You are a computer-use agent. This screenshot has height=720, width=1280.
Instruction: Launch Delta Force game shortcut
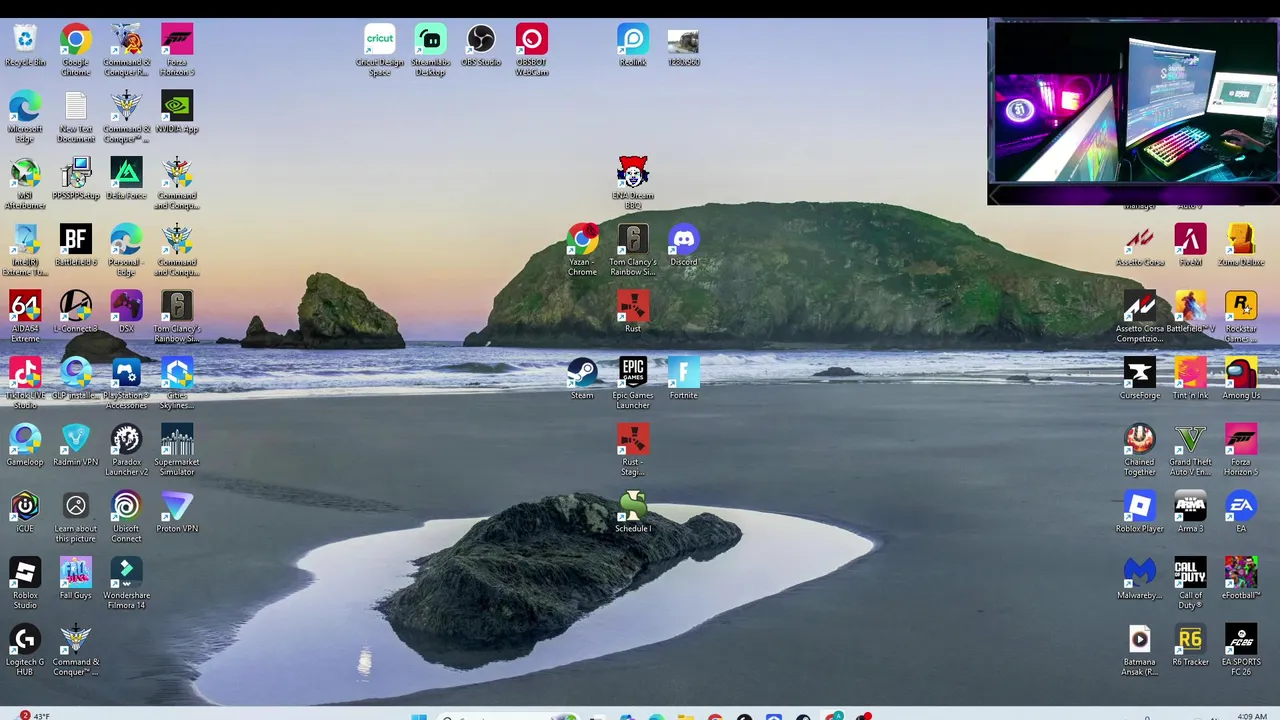[126, 178]
